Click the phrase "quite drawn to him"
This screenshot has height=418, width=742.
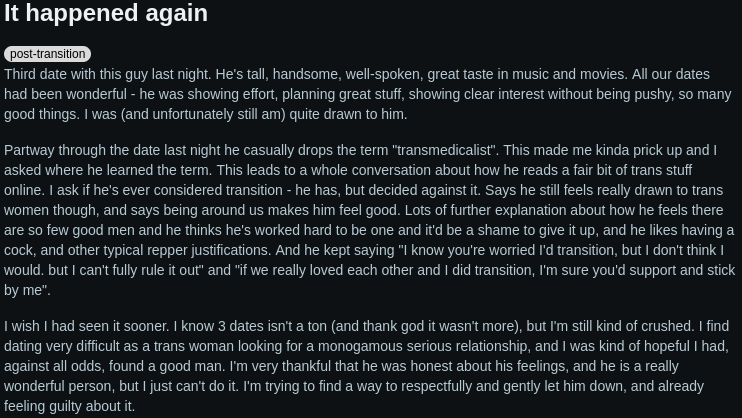348,114
